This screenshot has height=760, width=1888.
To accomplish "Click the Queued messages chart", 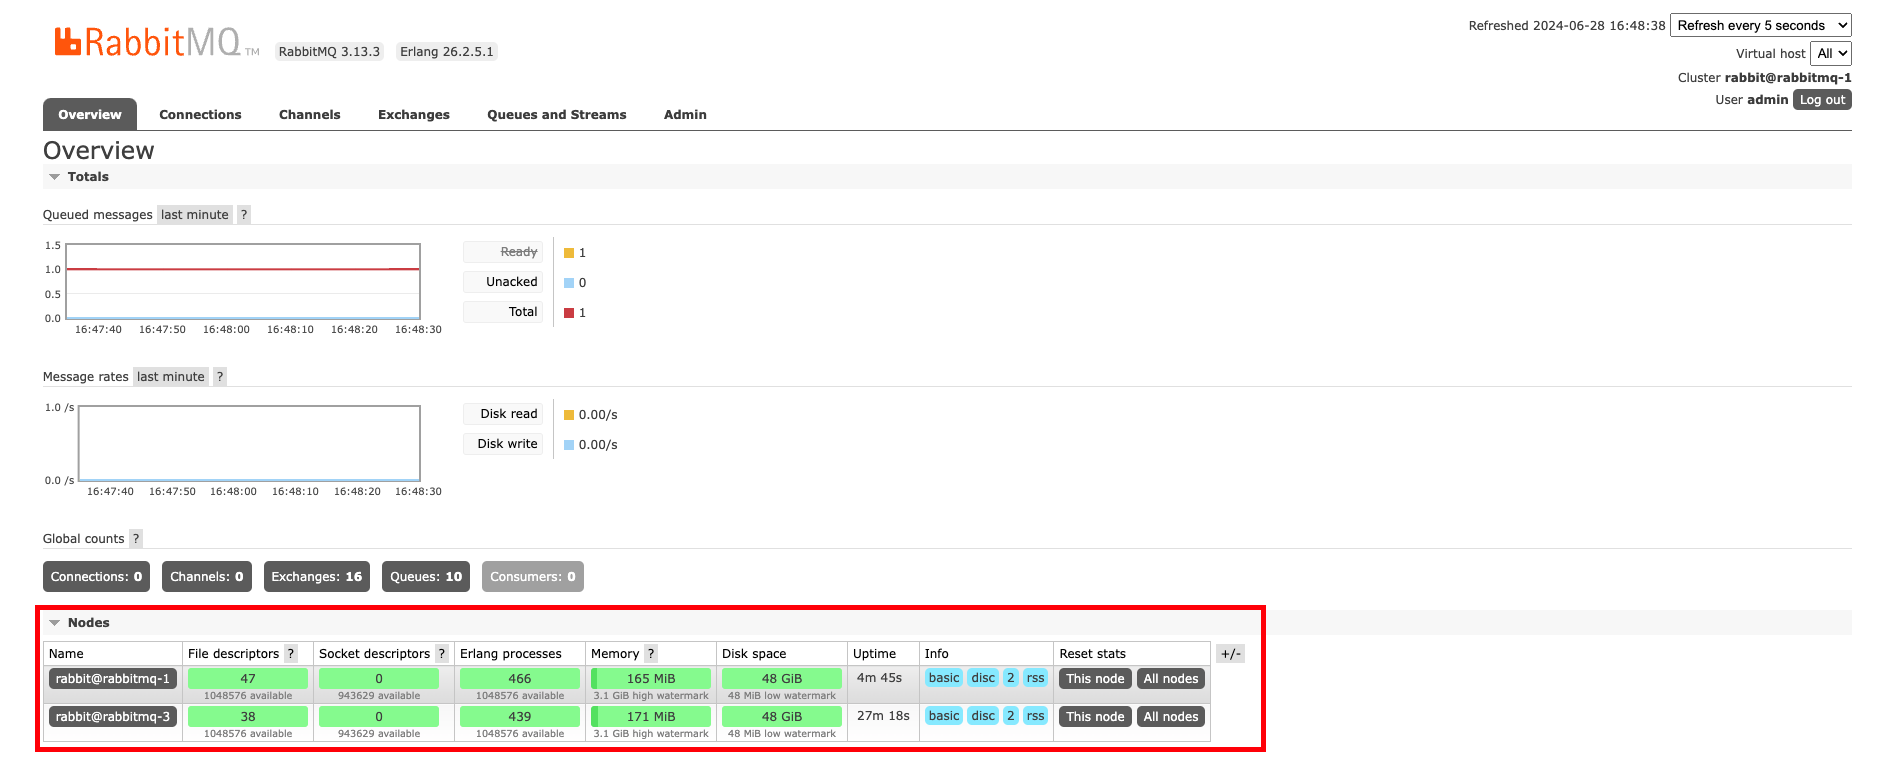I will (243, 282).
